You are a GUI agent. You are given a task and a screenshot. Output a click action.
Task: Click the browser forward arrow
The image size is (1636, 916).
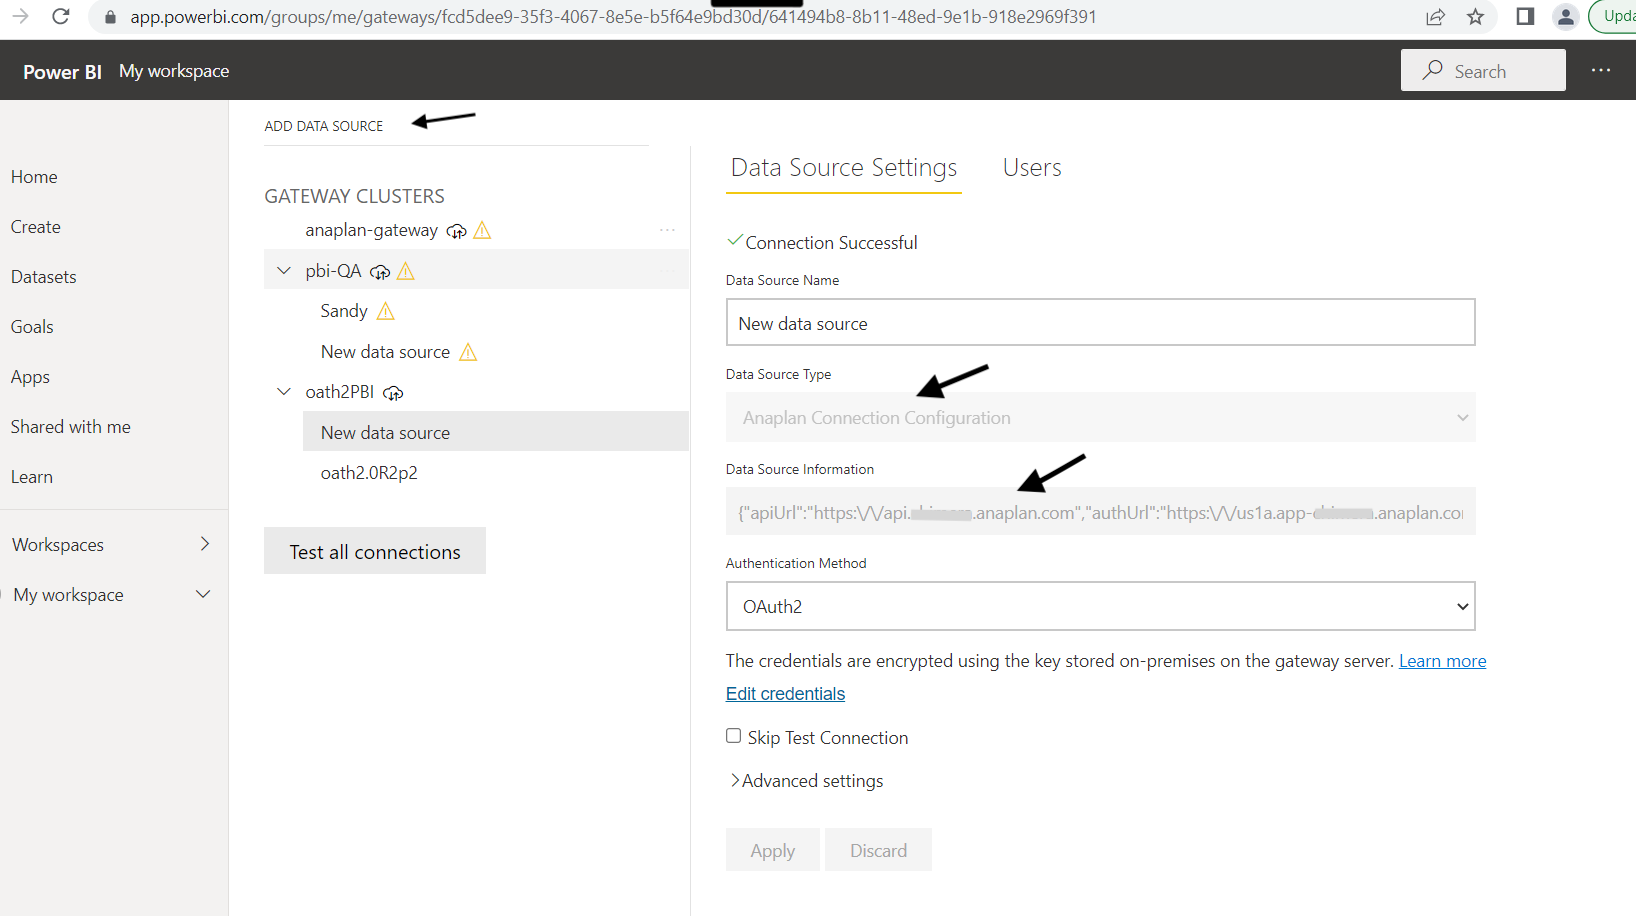[20, 16]
